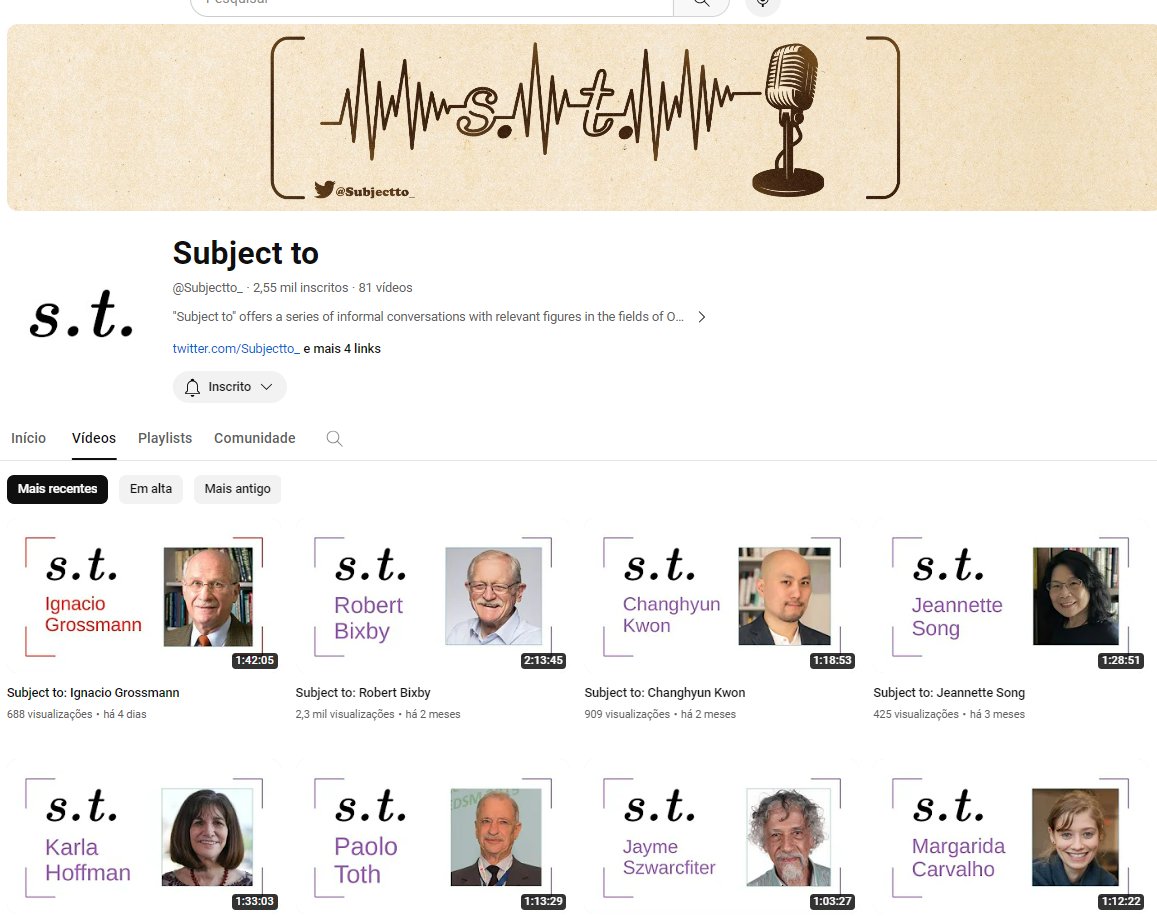The height and width of the screenshot is (918, 1157).
Task: Switch to the Início tab
Action: [28, 438]
